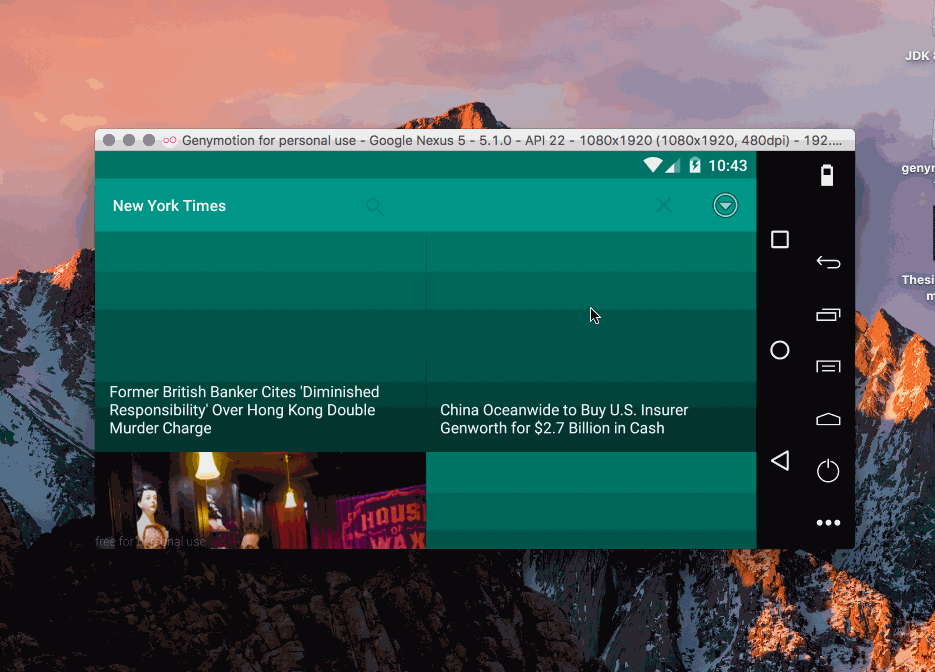Click the New York Times title
The width and height of the screenshot is (935, 672).
(169, 206)
